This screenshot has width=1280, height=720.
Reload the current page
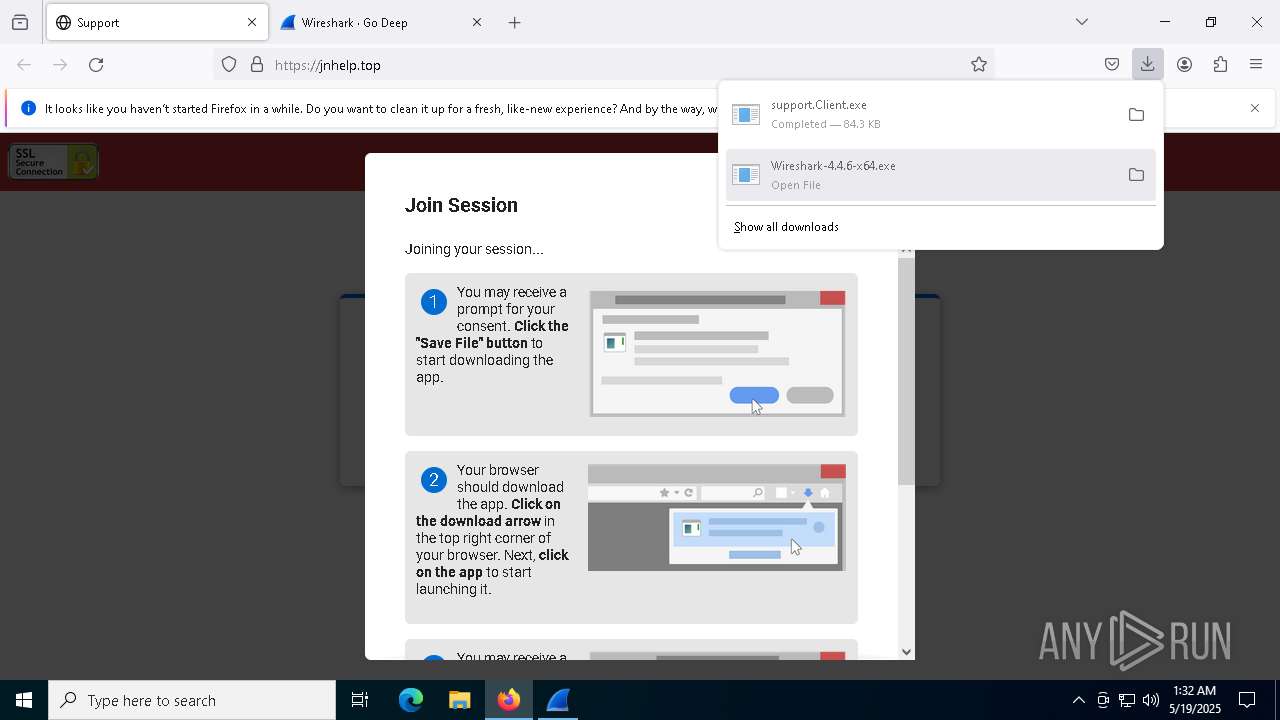click(96, 65)
